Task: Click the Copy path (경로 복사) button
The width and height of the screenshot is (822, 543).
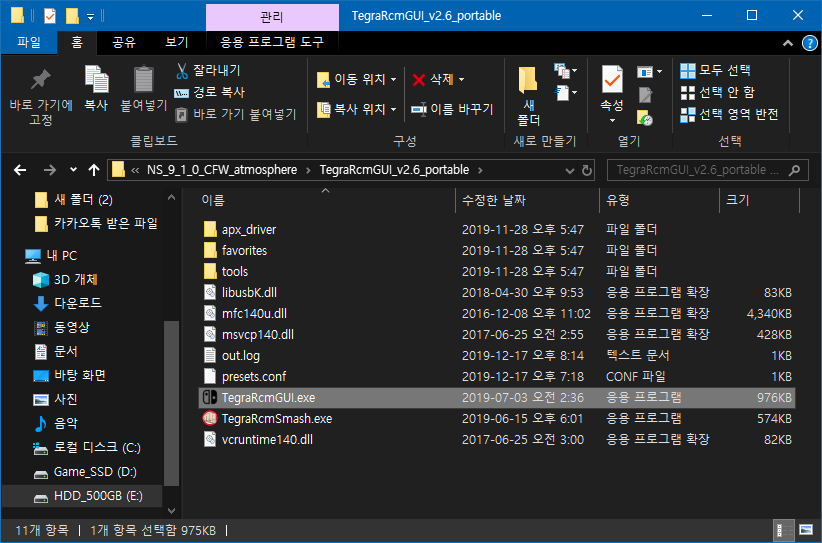Action: 210,92
